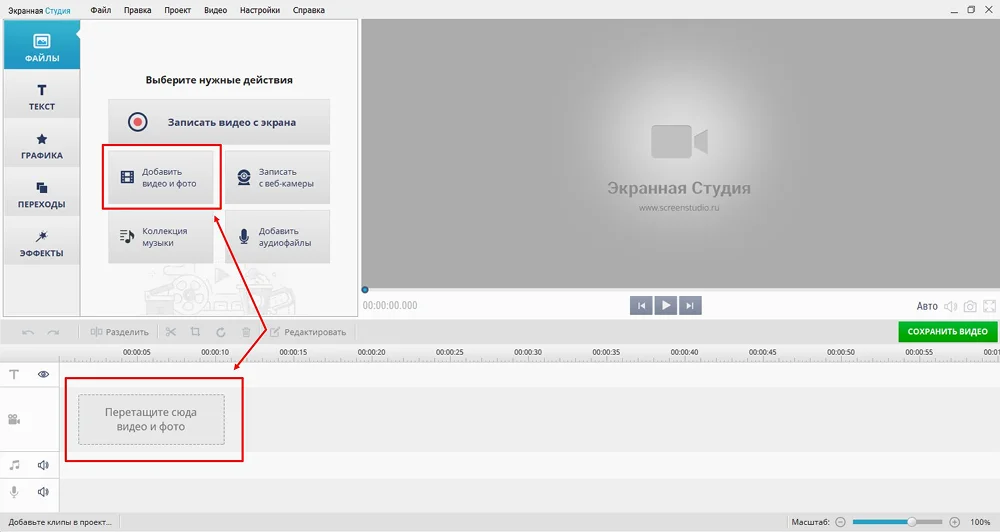Screen dimensions: 1000x532
Task: Open the Эффекты sidebar tab
Action: 41,240
